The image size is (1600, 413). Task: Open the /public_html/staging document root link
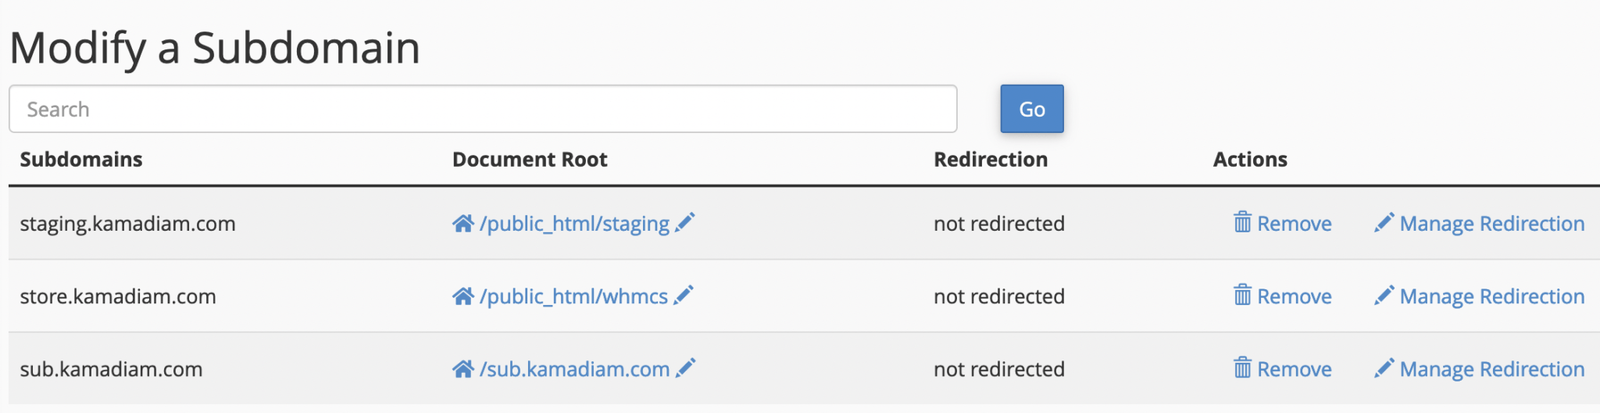click(x=574, y=223)
